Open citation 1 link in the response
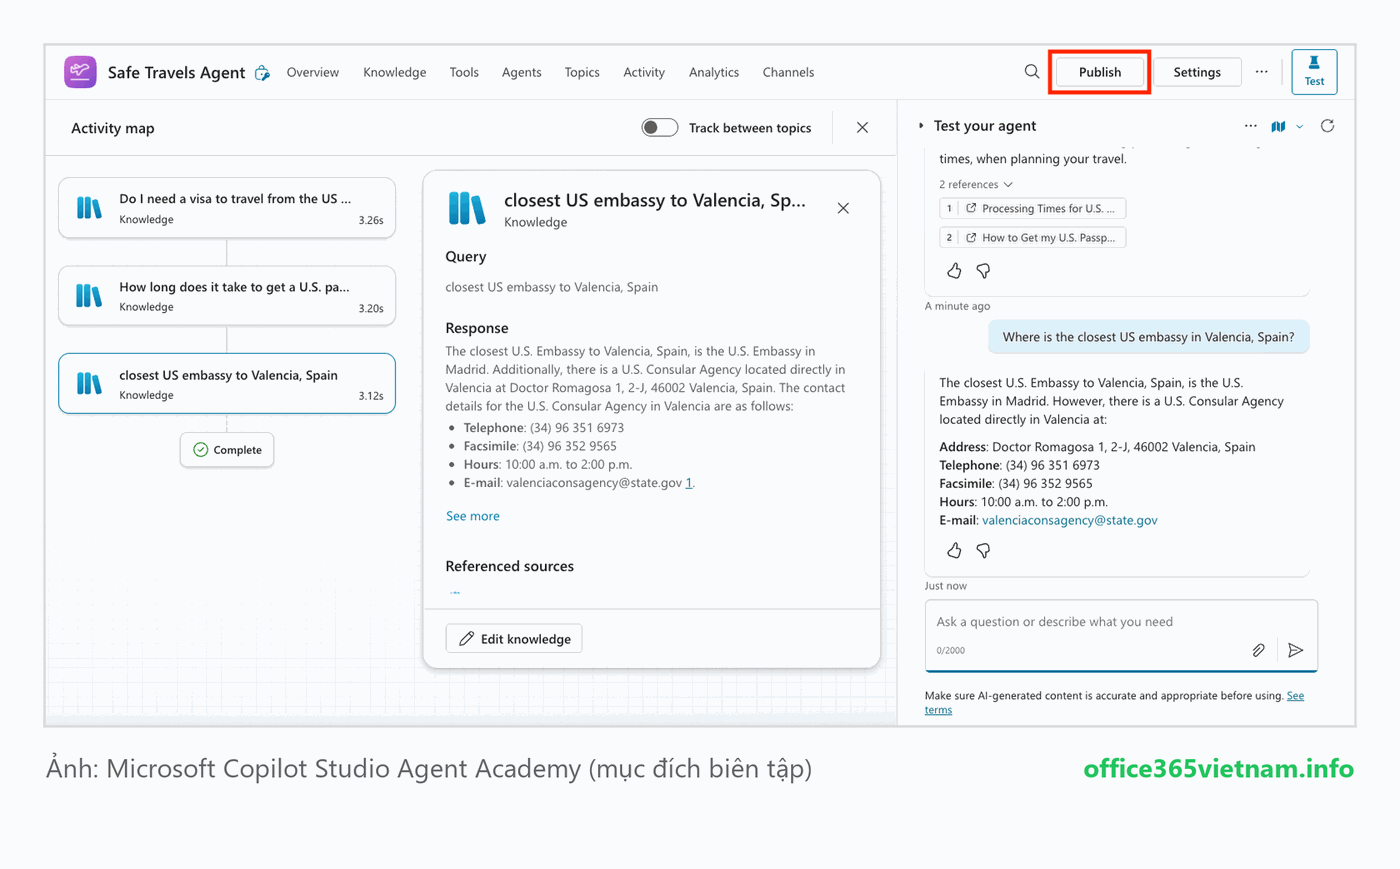Screen dimensions: 1400x869 (x=689, y=483)
